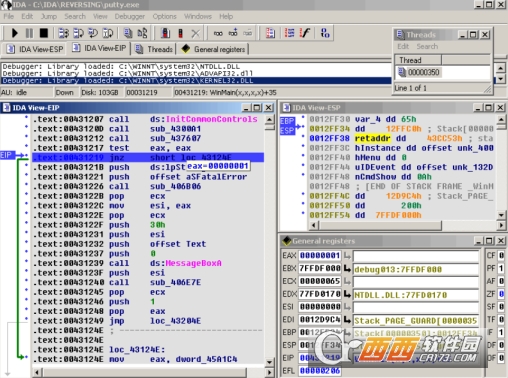Jump to EBX address via arrow button
Screen dimensions: 508x378
(347, 268)
